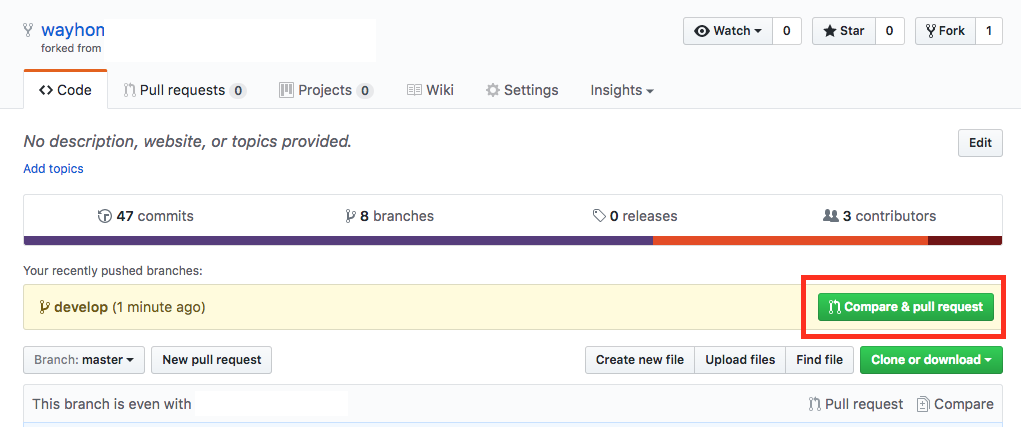
Task: Click 'This branch is even with' text
Action: tap(112, 404)
